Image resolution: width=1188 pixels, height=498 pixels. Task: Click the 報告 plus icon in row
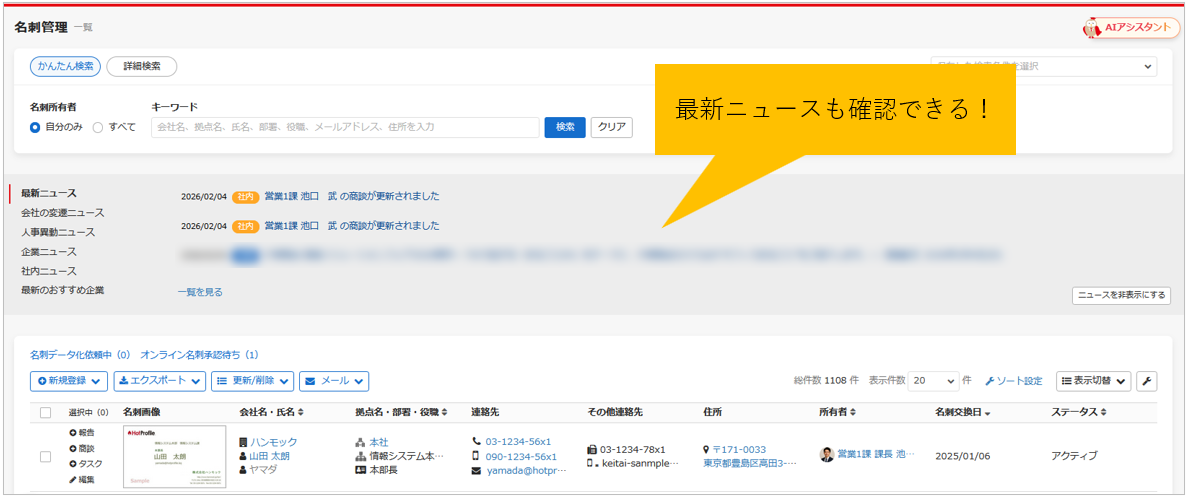click(x=73, y=432)
